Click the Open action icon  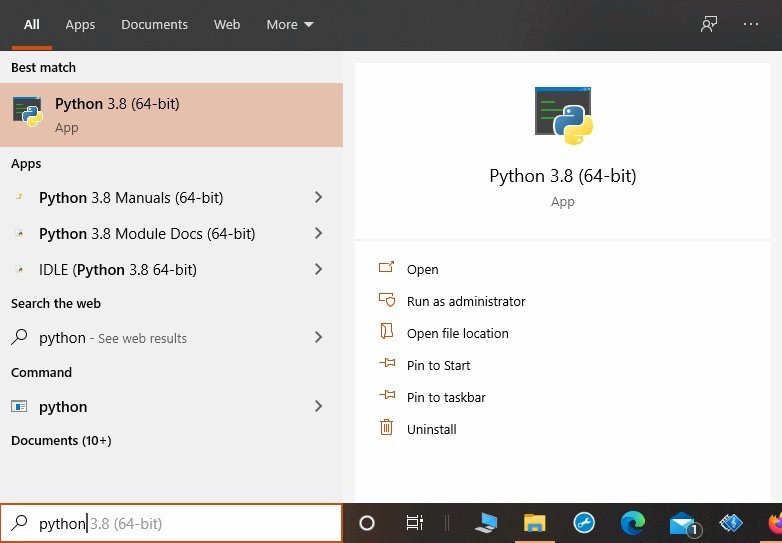387,267
